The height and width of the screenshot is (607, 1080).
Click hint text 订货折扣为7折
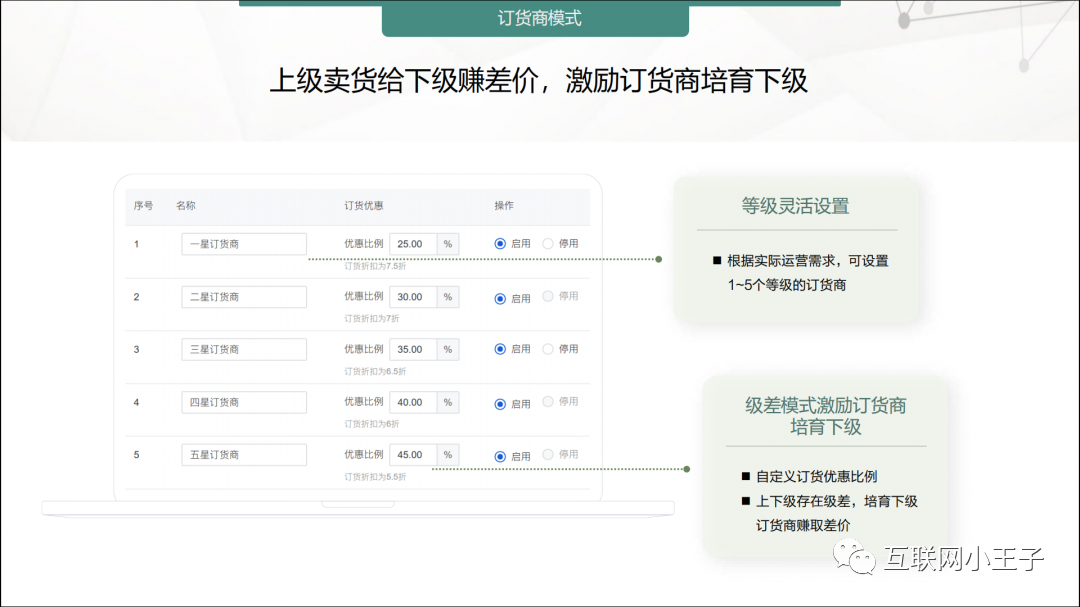point(372,318)
